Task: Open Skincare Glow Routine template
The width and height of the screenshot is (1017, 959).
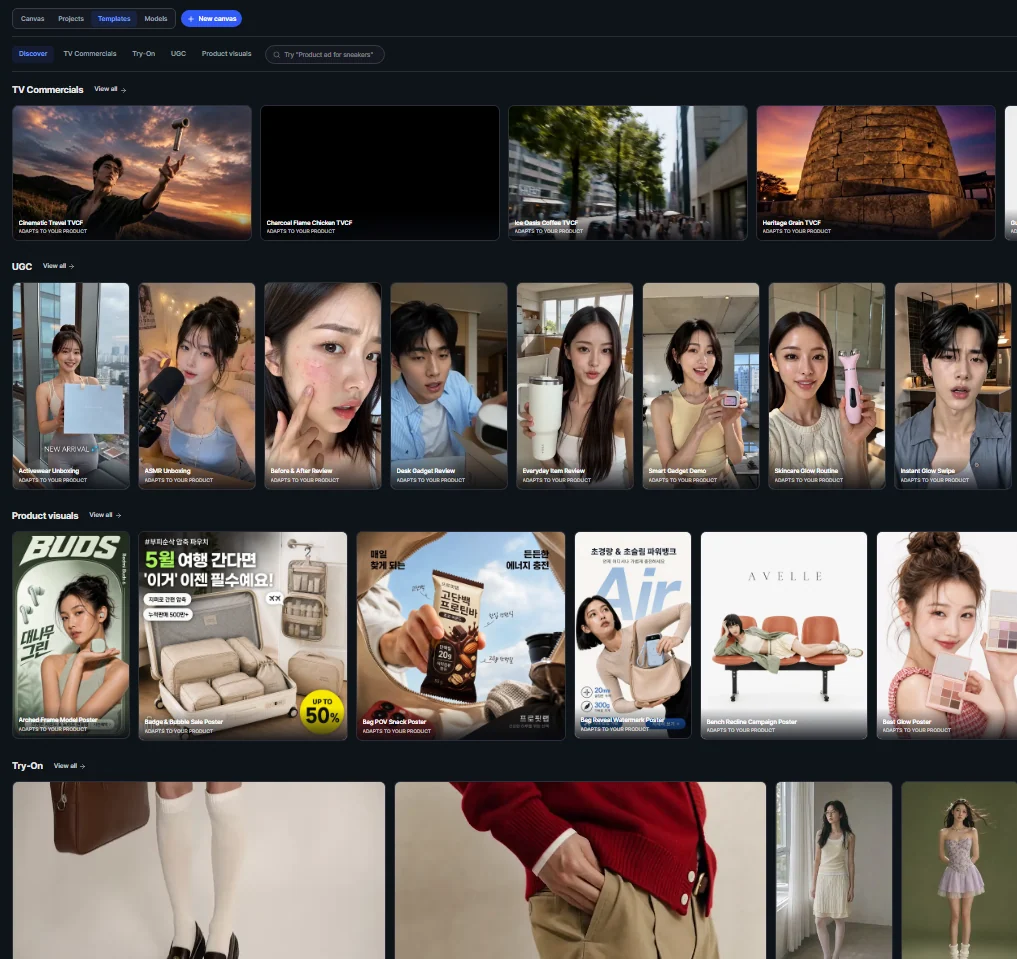Action: 827,386
